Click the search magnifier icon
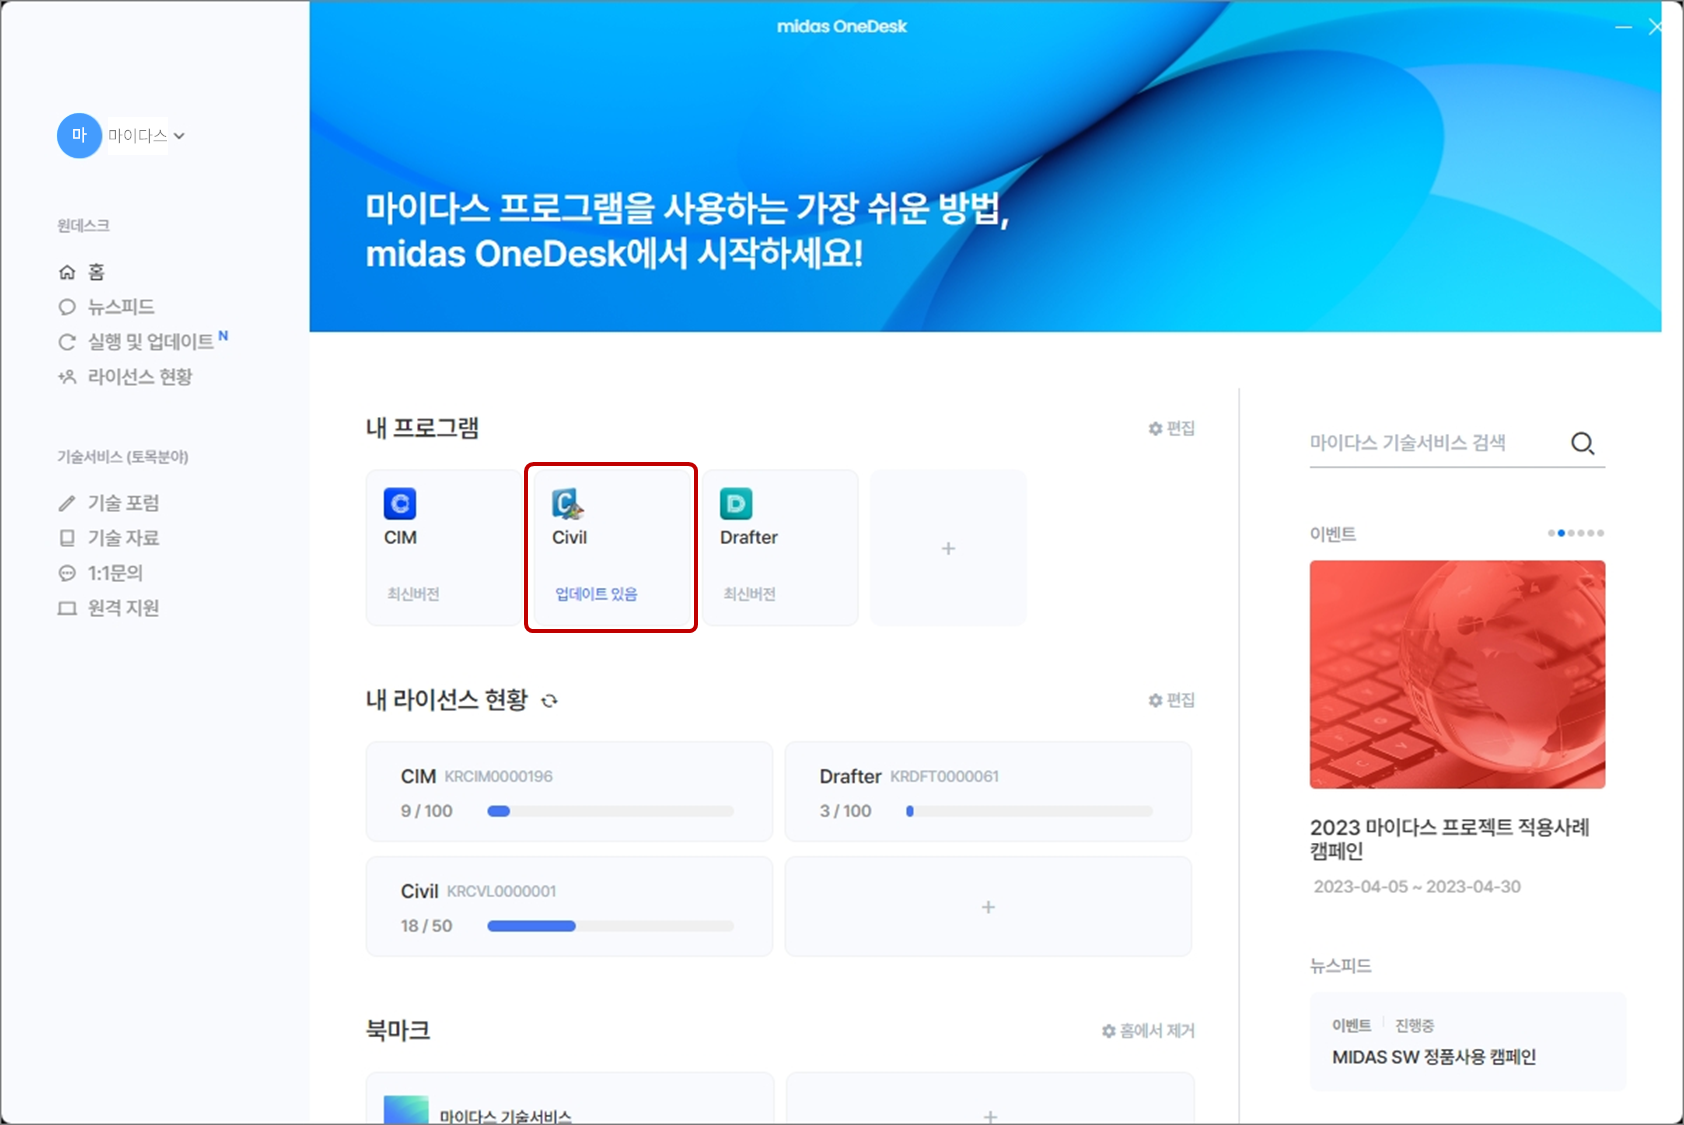This screenshot has width=1684, height=1125. tap(1582, 443)
